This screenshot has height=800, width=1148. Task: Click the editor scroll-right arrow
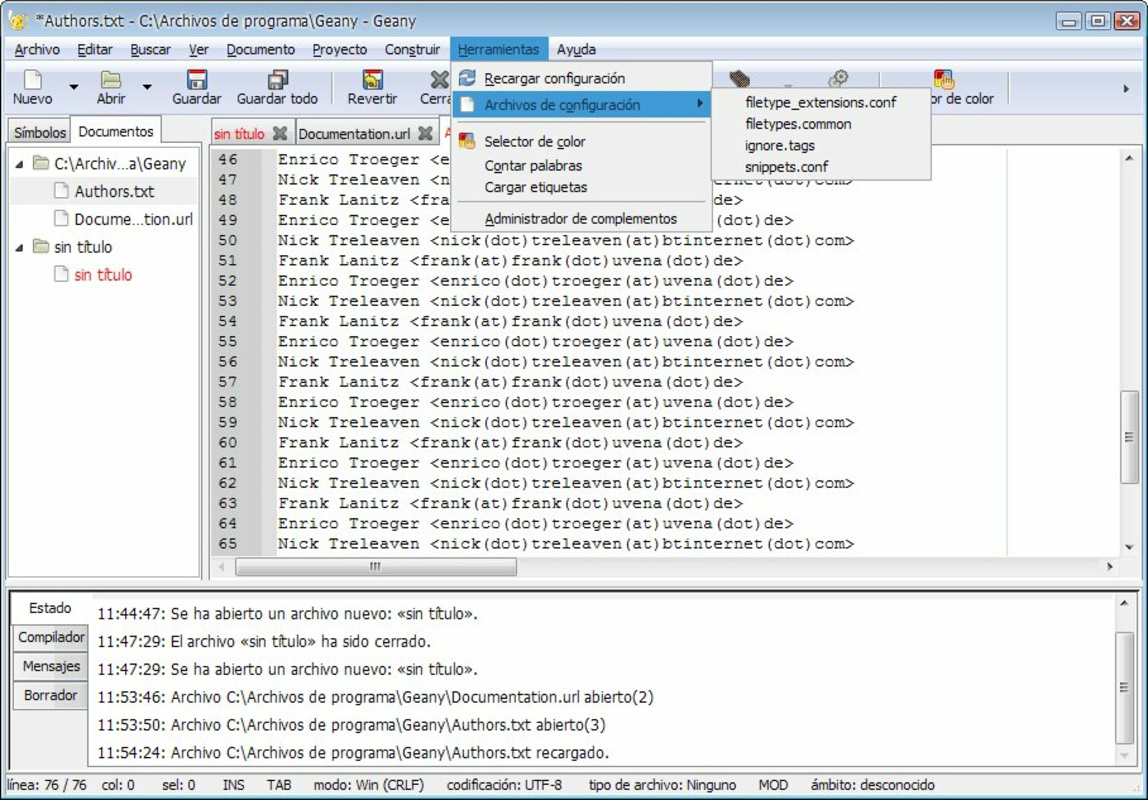point(1110,567)
